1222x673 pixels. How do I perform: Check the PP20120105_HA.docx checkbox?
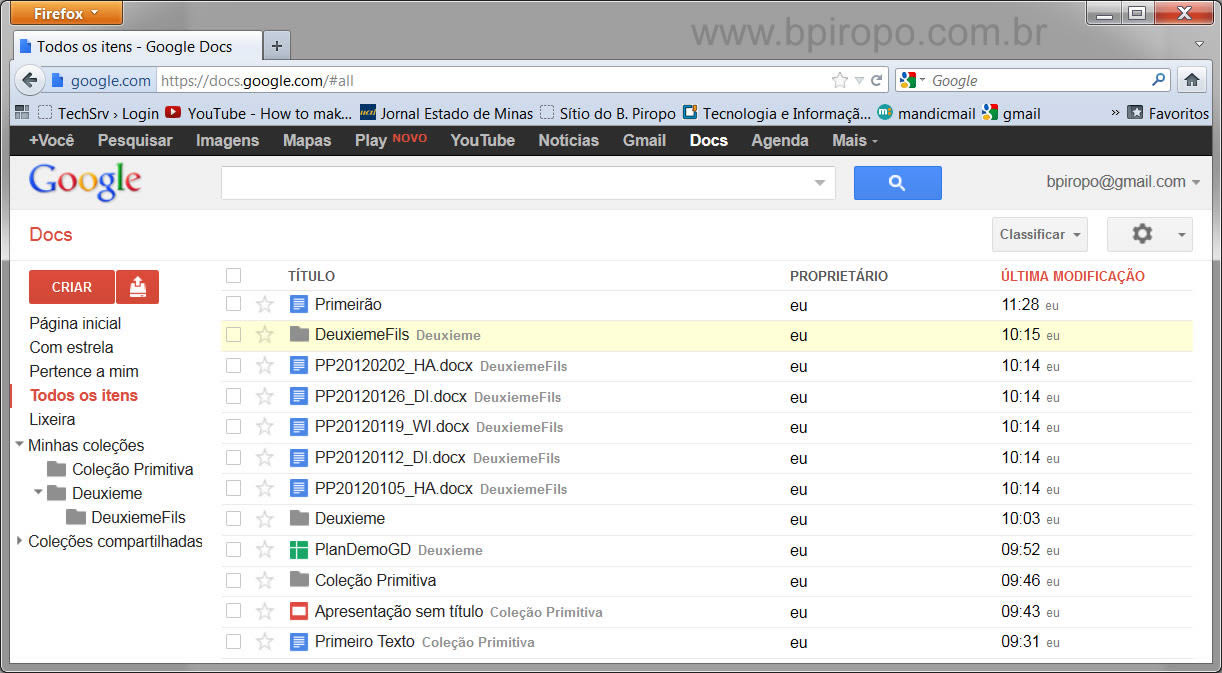click(x=233, y=488)
